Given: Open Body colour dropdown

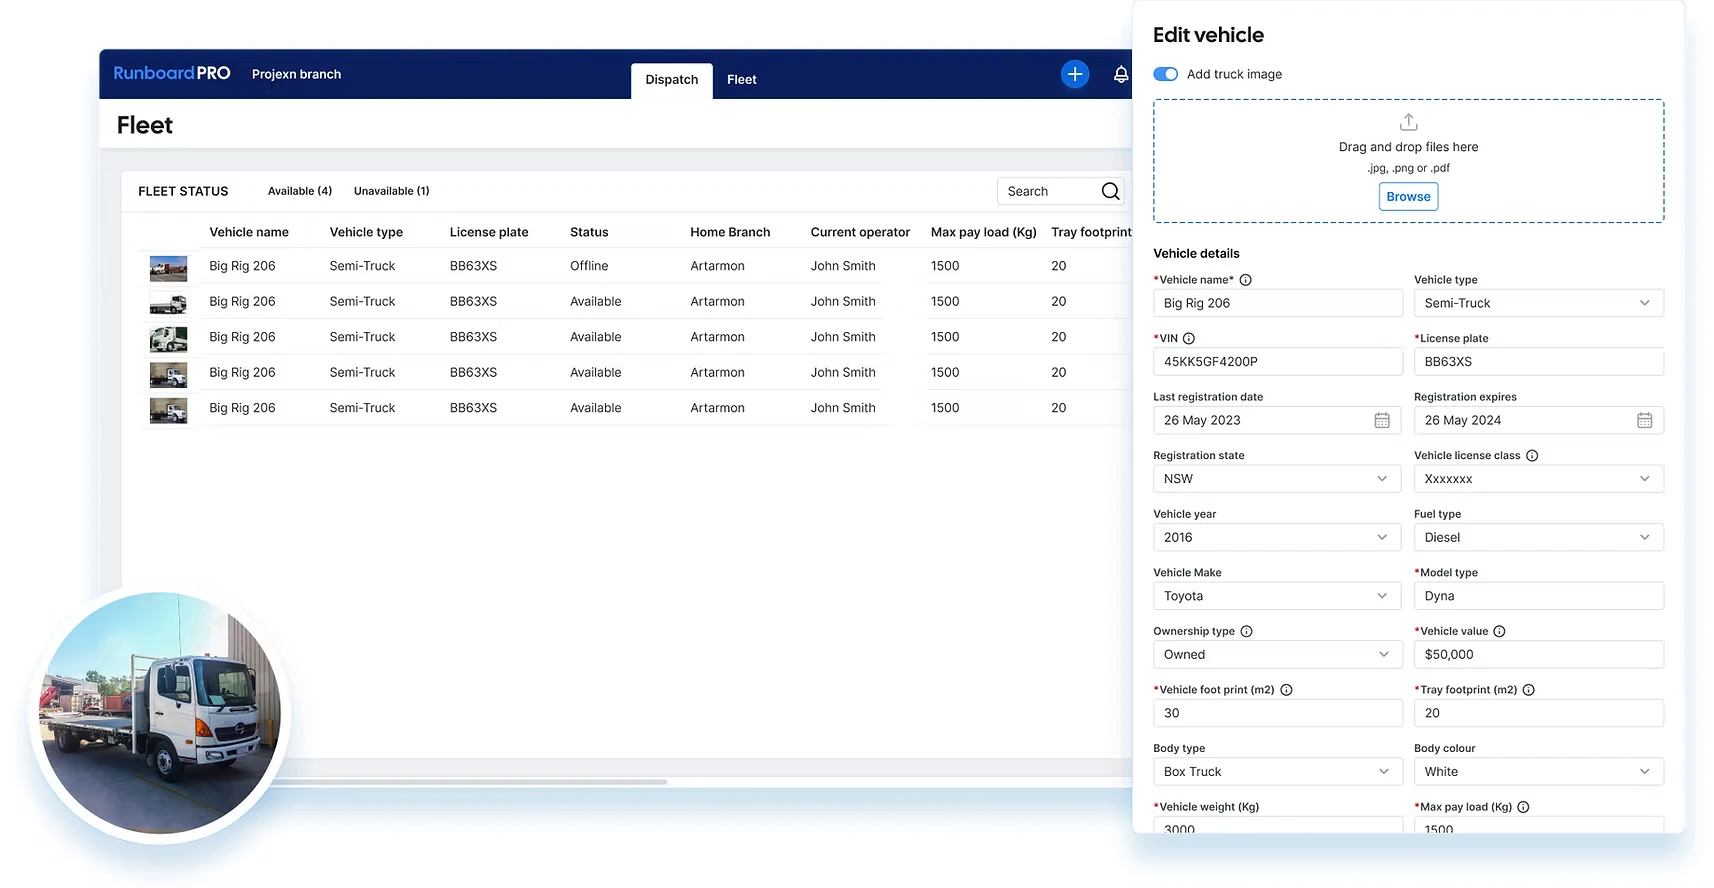Looking at the screenshot, I should (x=1538, y=772).
